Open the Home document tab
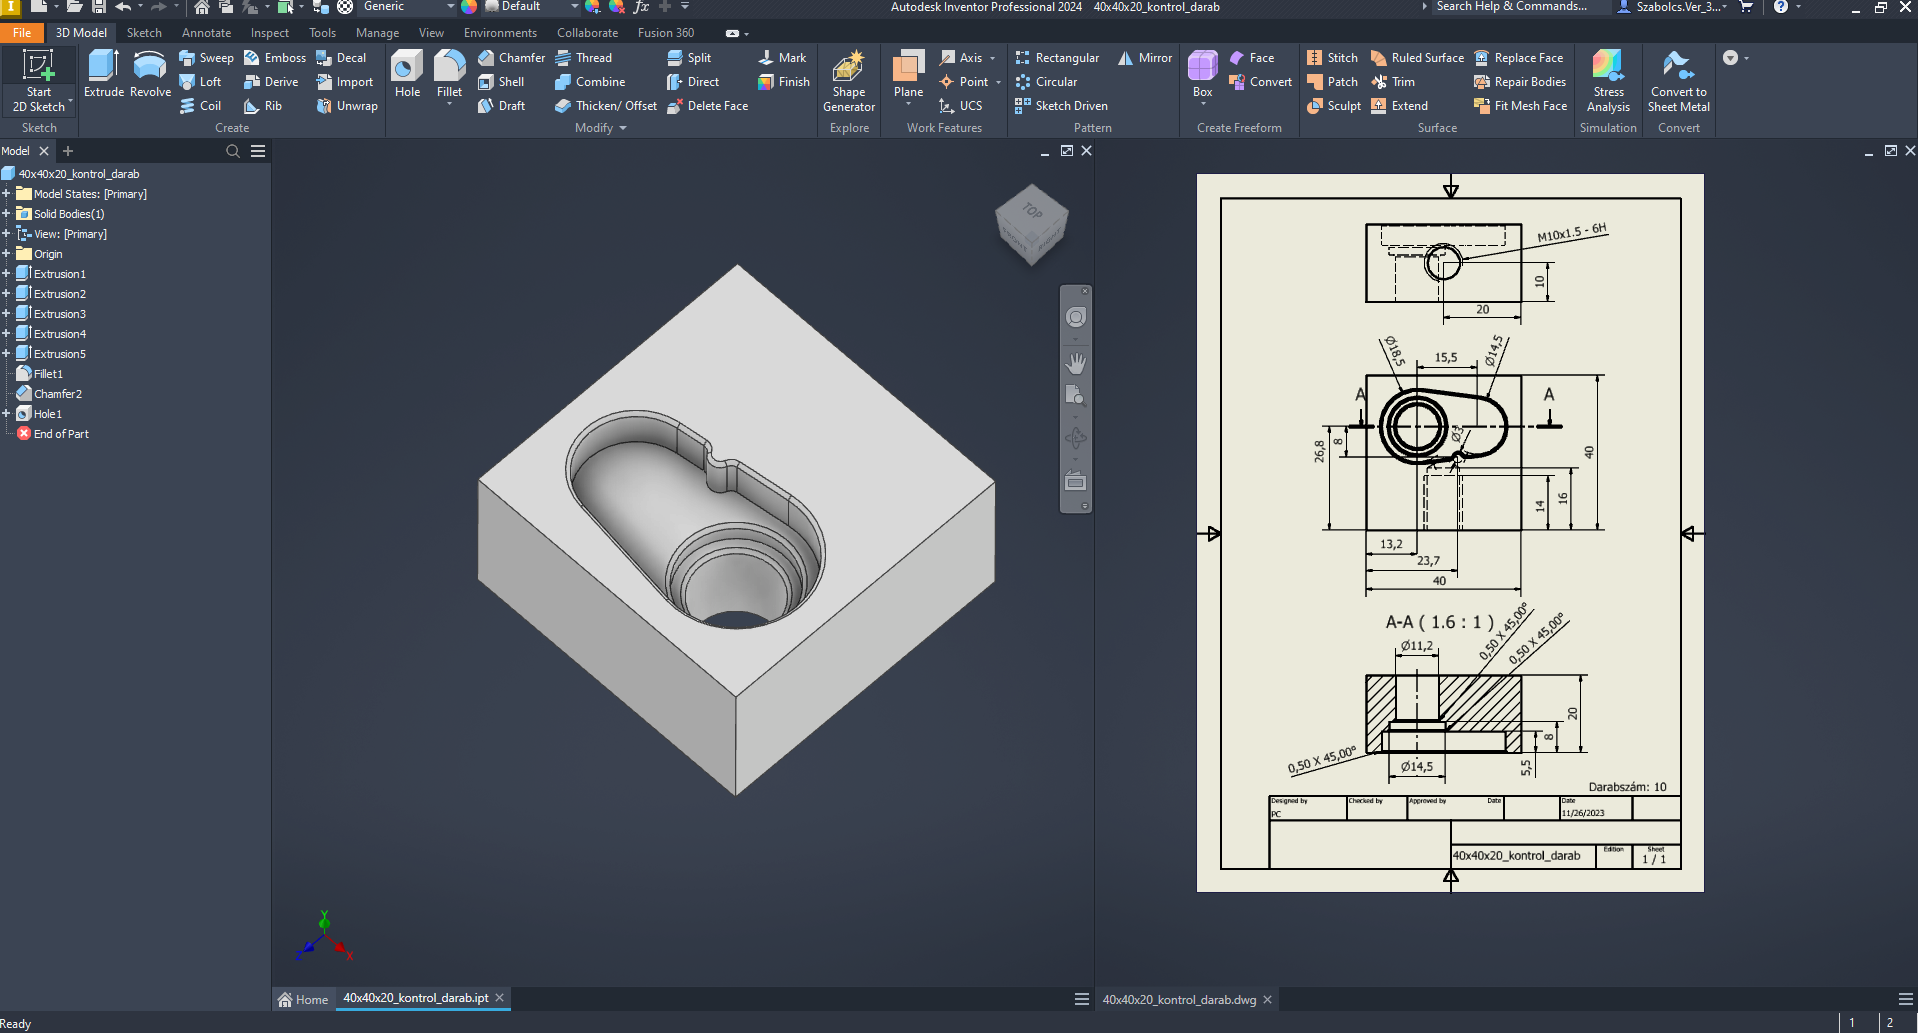The image size is (1918, 1033). point(303,999)
